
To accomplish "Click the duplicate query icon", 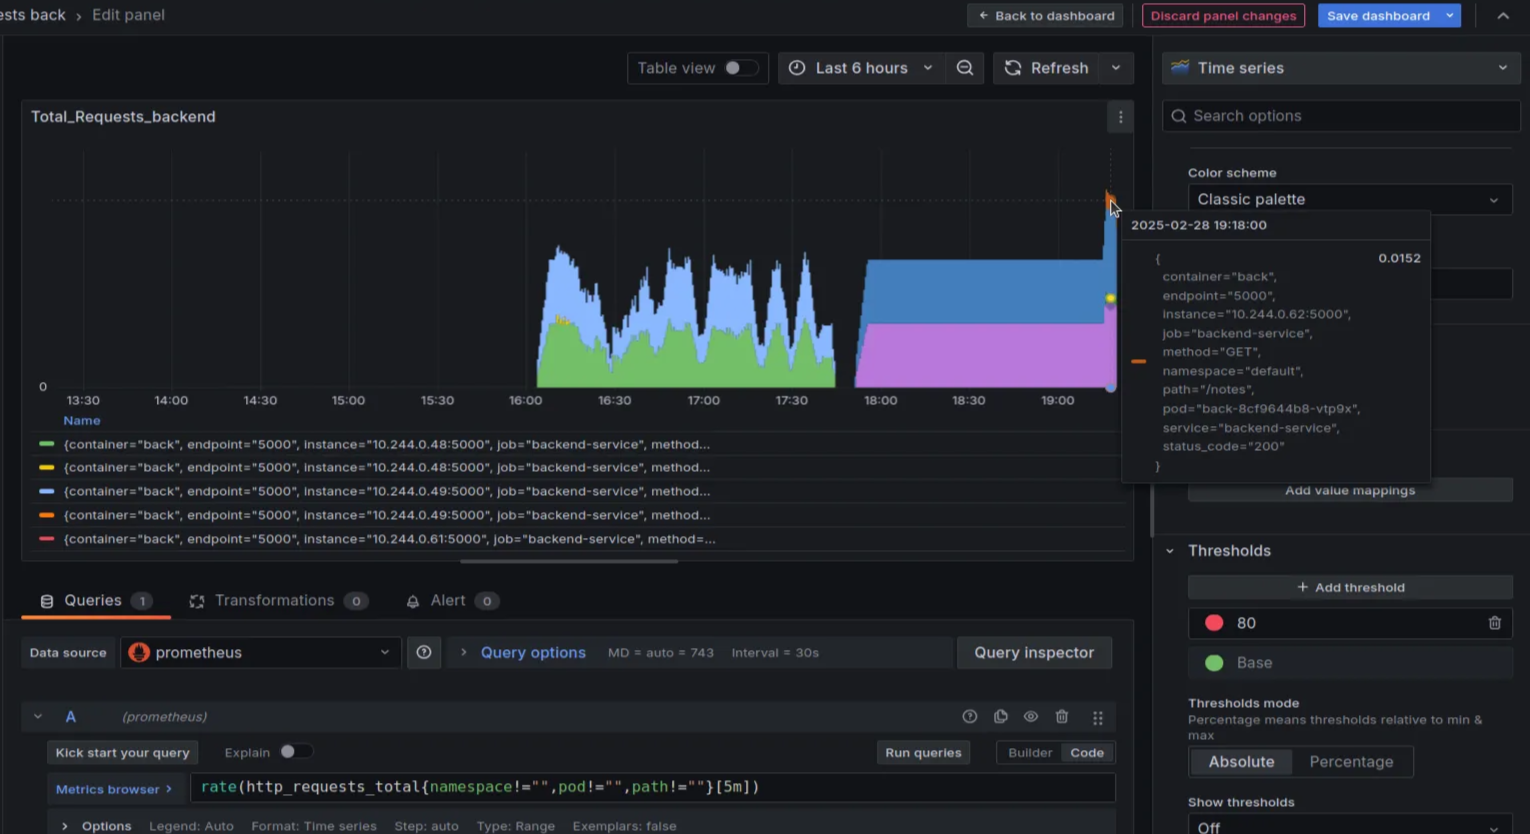I will pyautogui.click(x=1000, y=717).
